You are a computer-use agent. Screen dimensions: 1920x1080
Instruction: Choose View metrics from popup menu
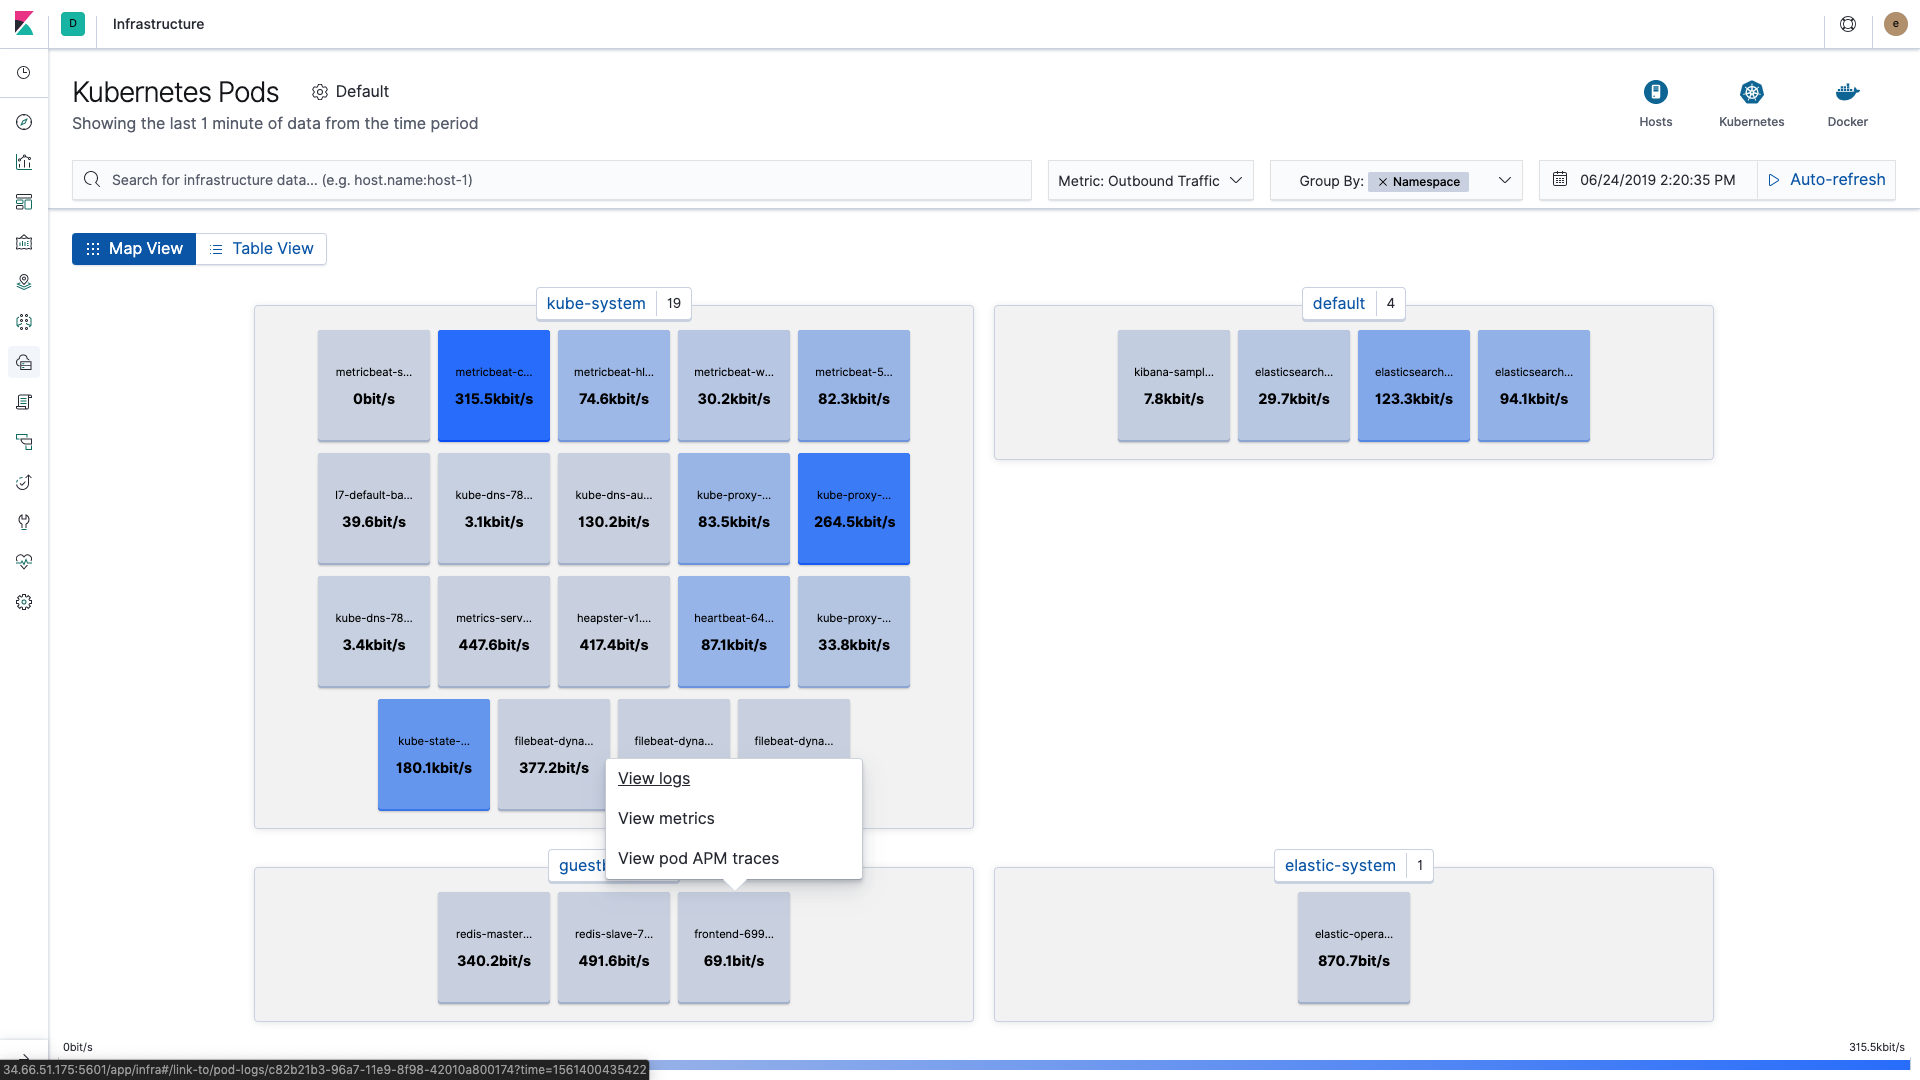pos(666,819)
